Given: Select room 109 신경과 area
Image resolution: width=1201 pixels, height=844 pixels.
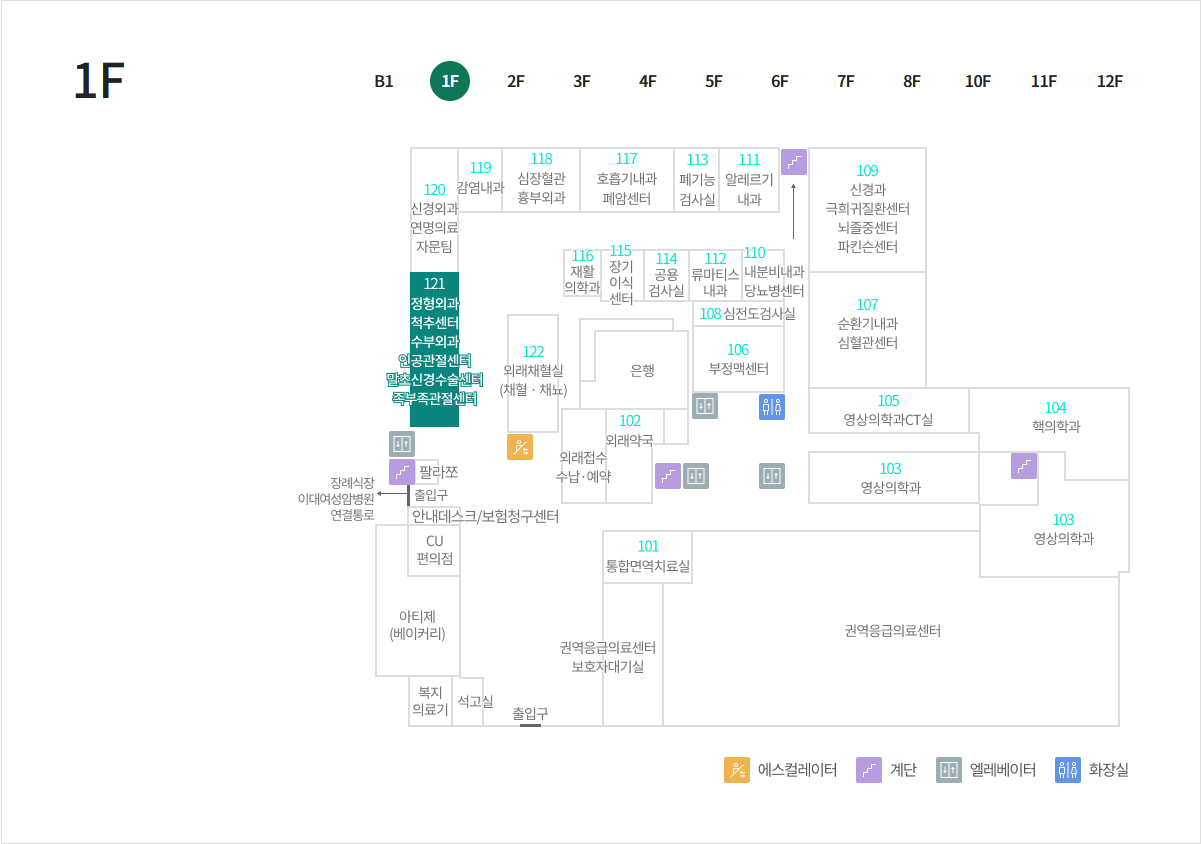Looking at the screenshot, I should coord(867,209).
